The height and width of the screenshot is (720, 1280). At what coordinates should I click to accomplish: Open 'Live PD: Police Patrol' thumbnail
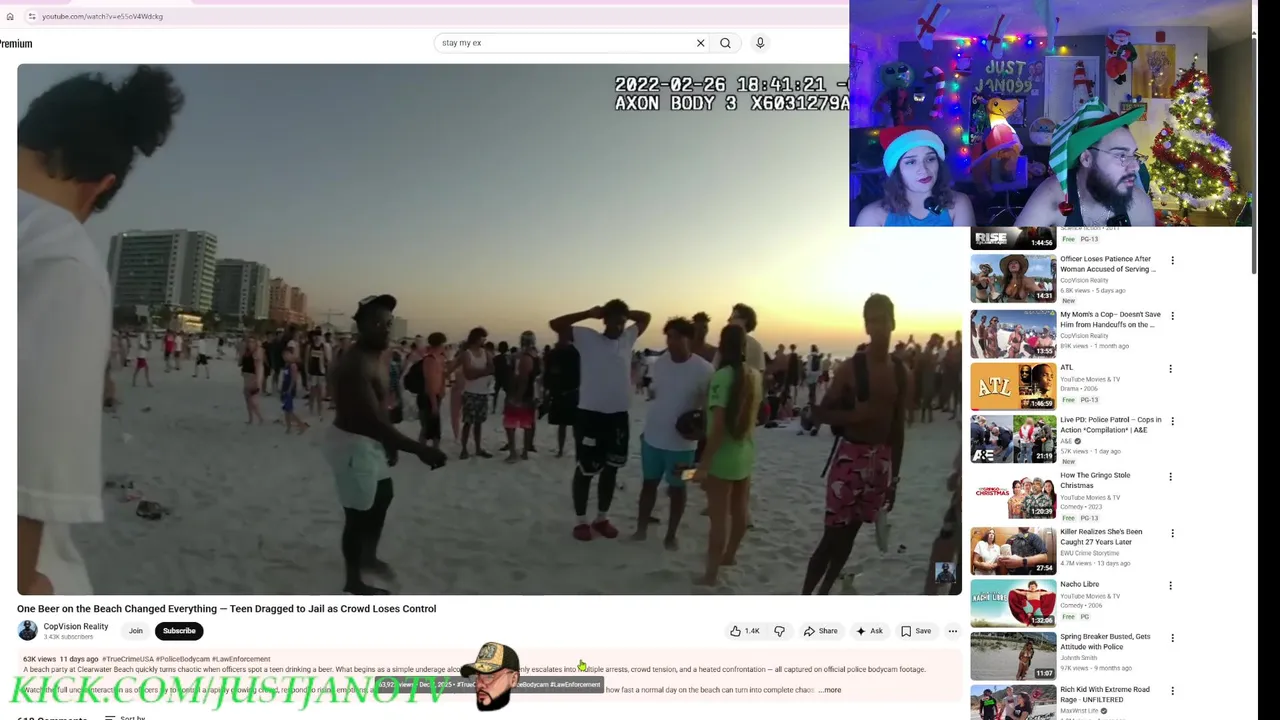(x=1013, y=439)
